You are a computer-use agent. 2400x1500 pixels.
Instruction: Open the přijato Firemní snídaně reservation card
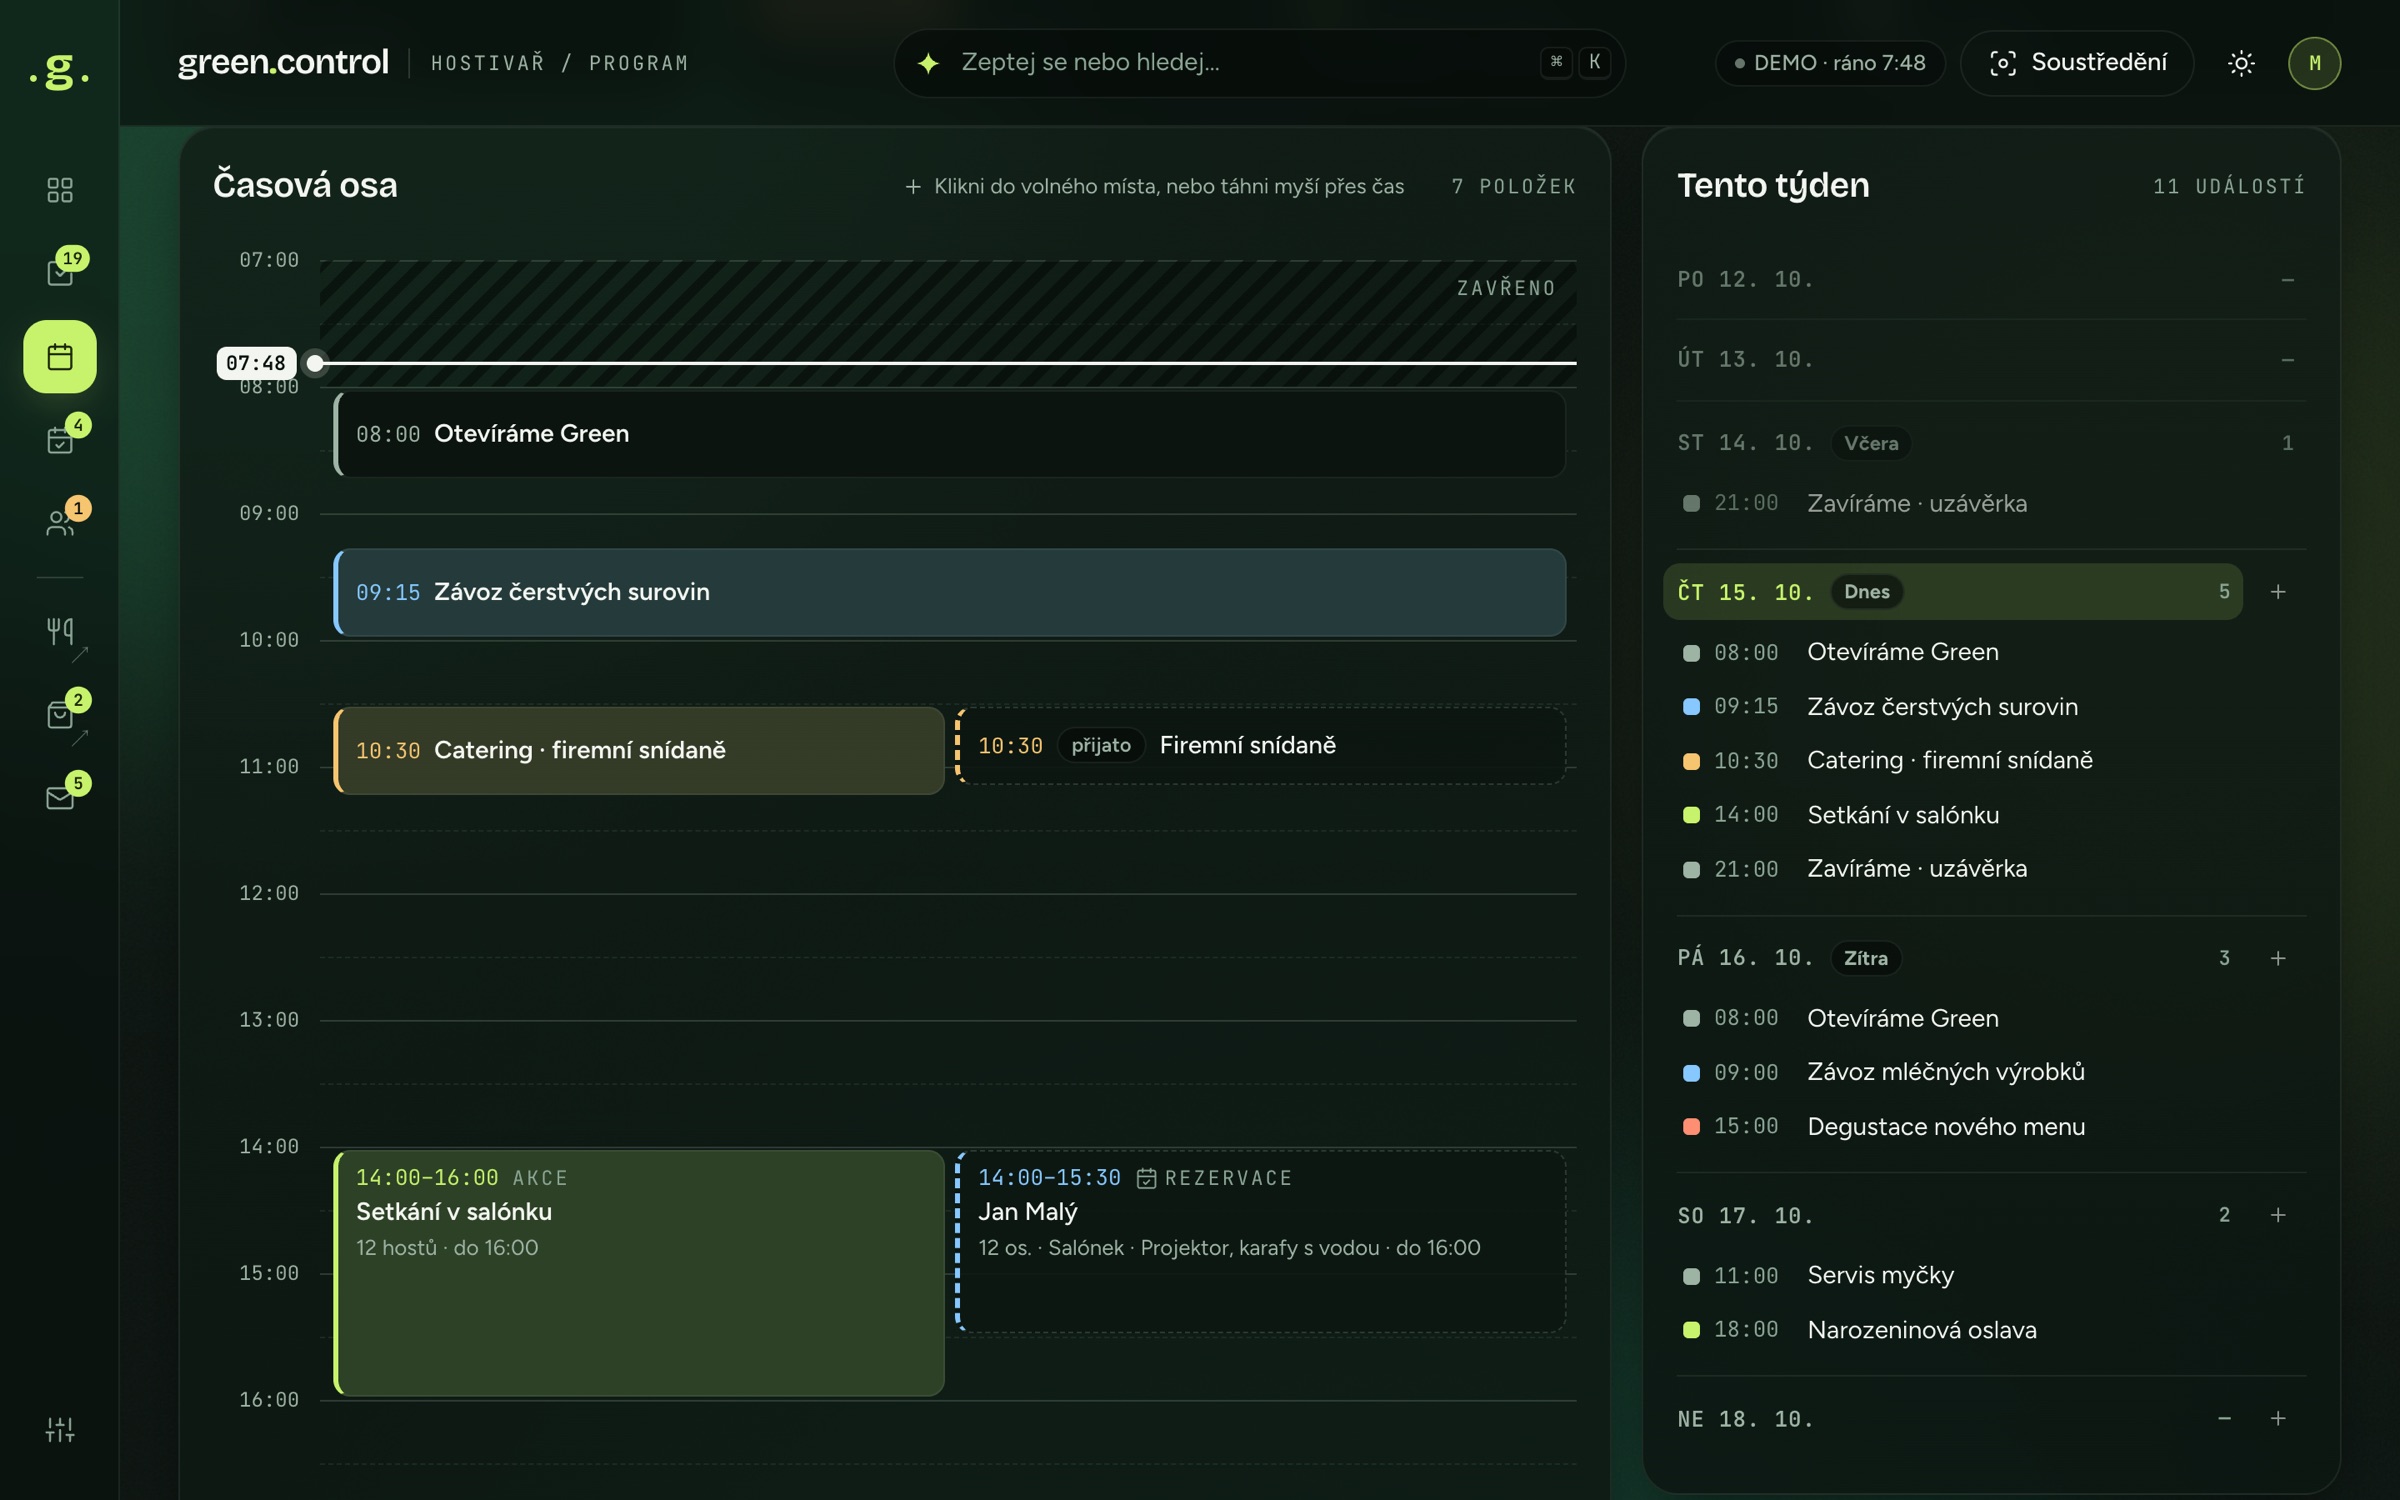pyautogui.click(x=1261, y=746)
